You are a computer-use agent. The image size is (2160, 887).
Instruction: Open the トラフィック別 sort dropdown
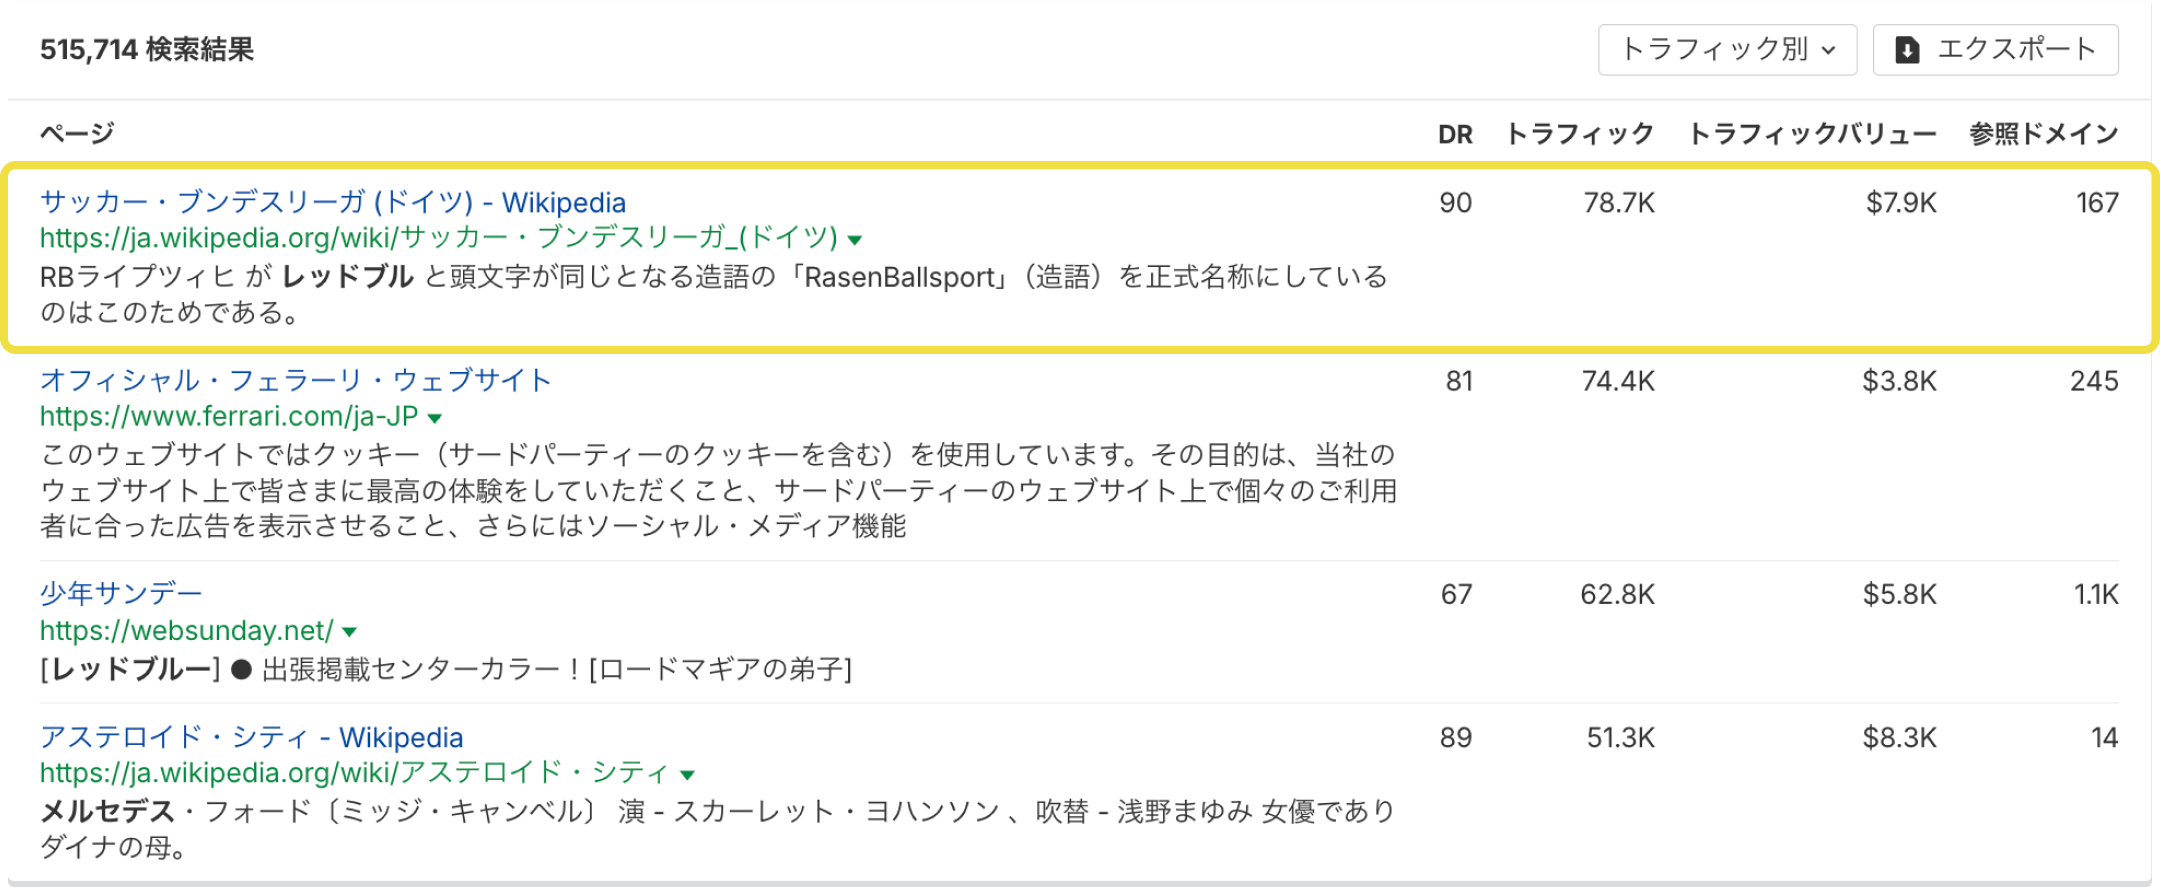tap(1727, 50)
